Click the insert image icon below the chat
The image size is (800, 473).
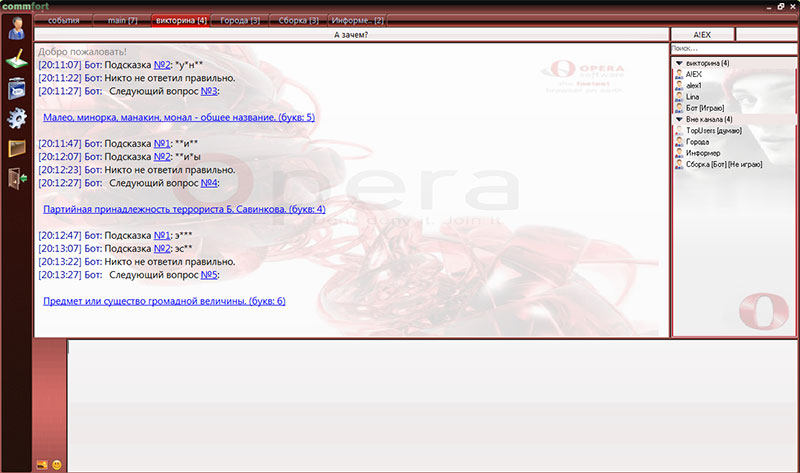pos(42,465)
